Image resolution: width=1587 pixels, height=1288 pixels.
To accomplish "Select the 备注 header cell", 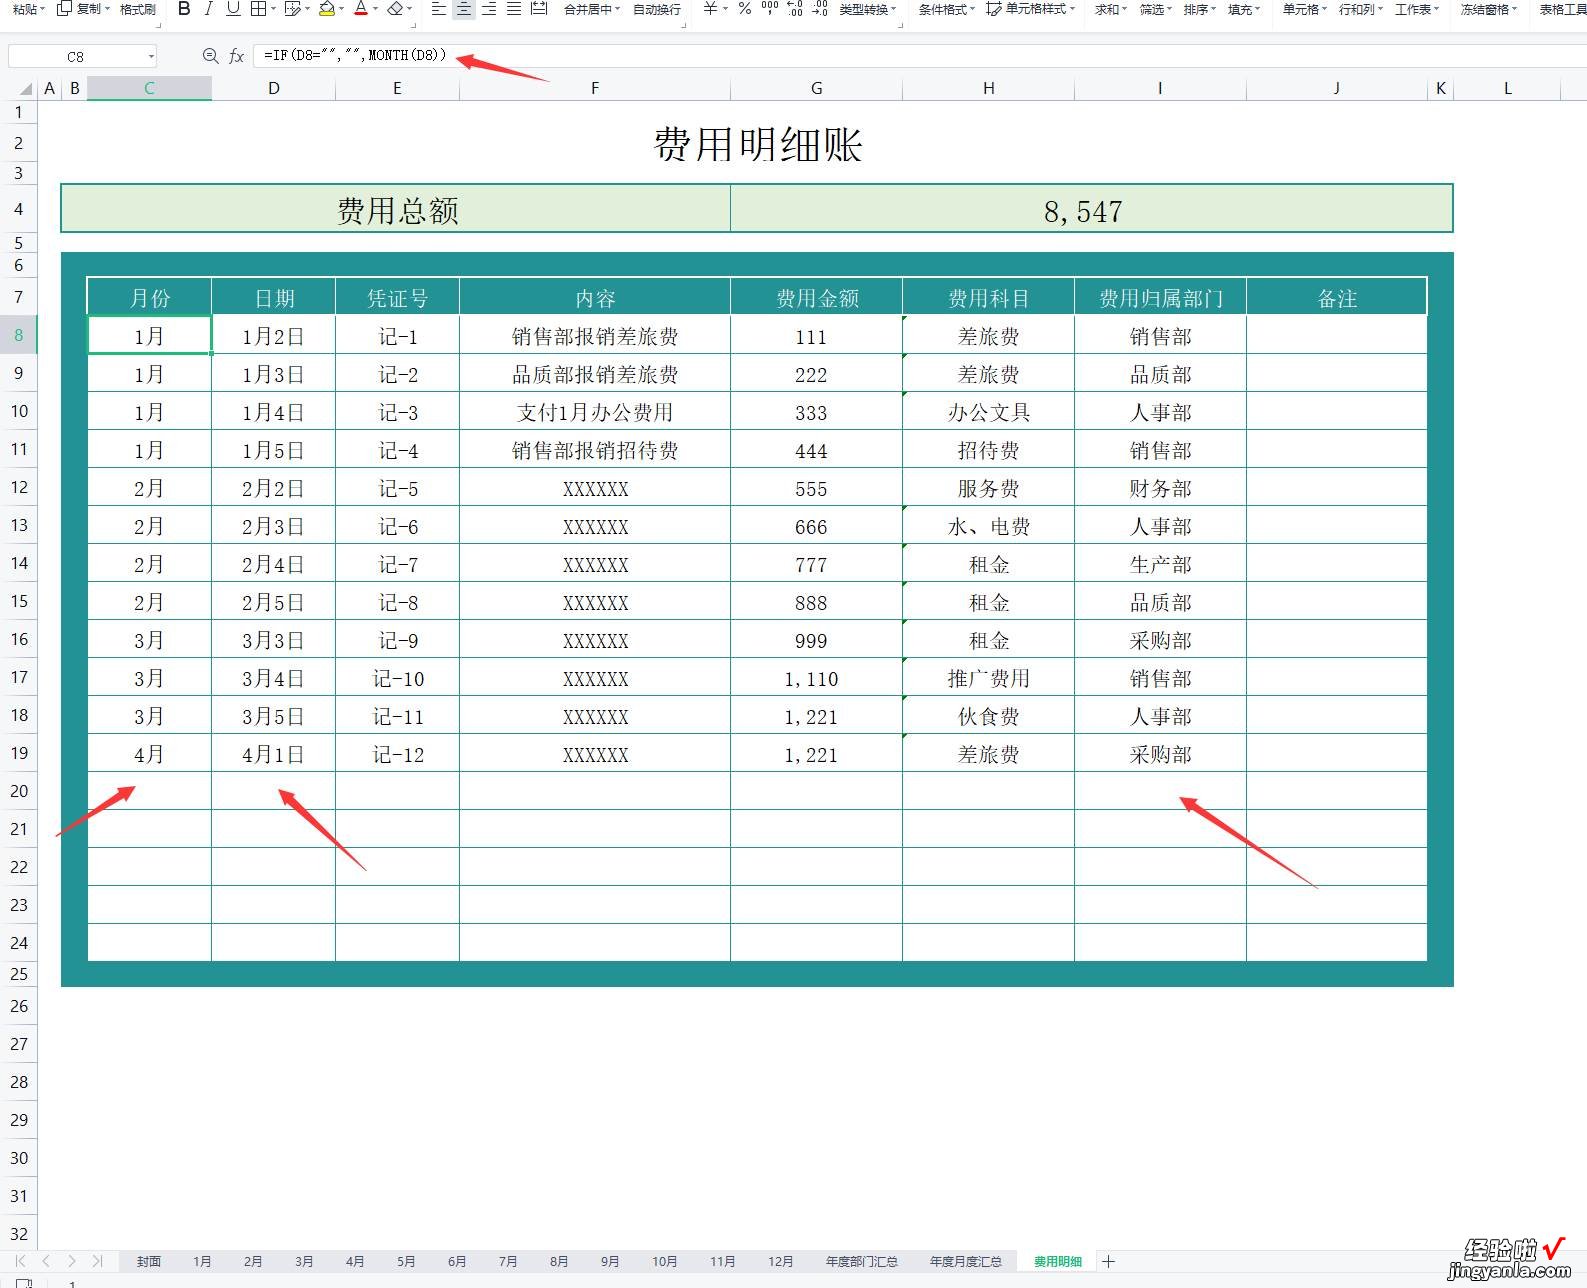I will coord(1336,298).
